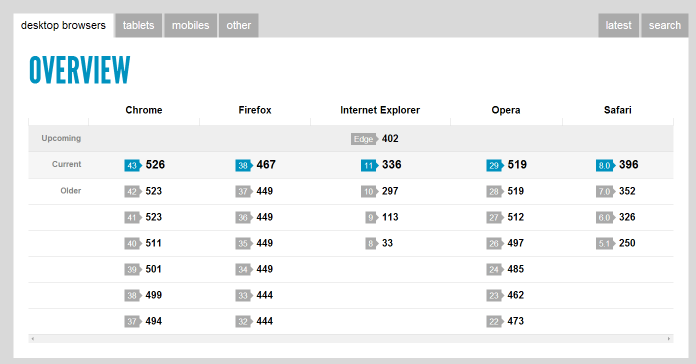Click the Chrome 41 version badge

133,218
